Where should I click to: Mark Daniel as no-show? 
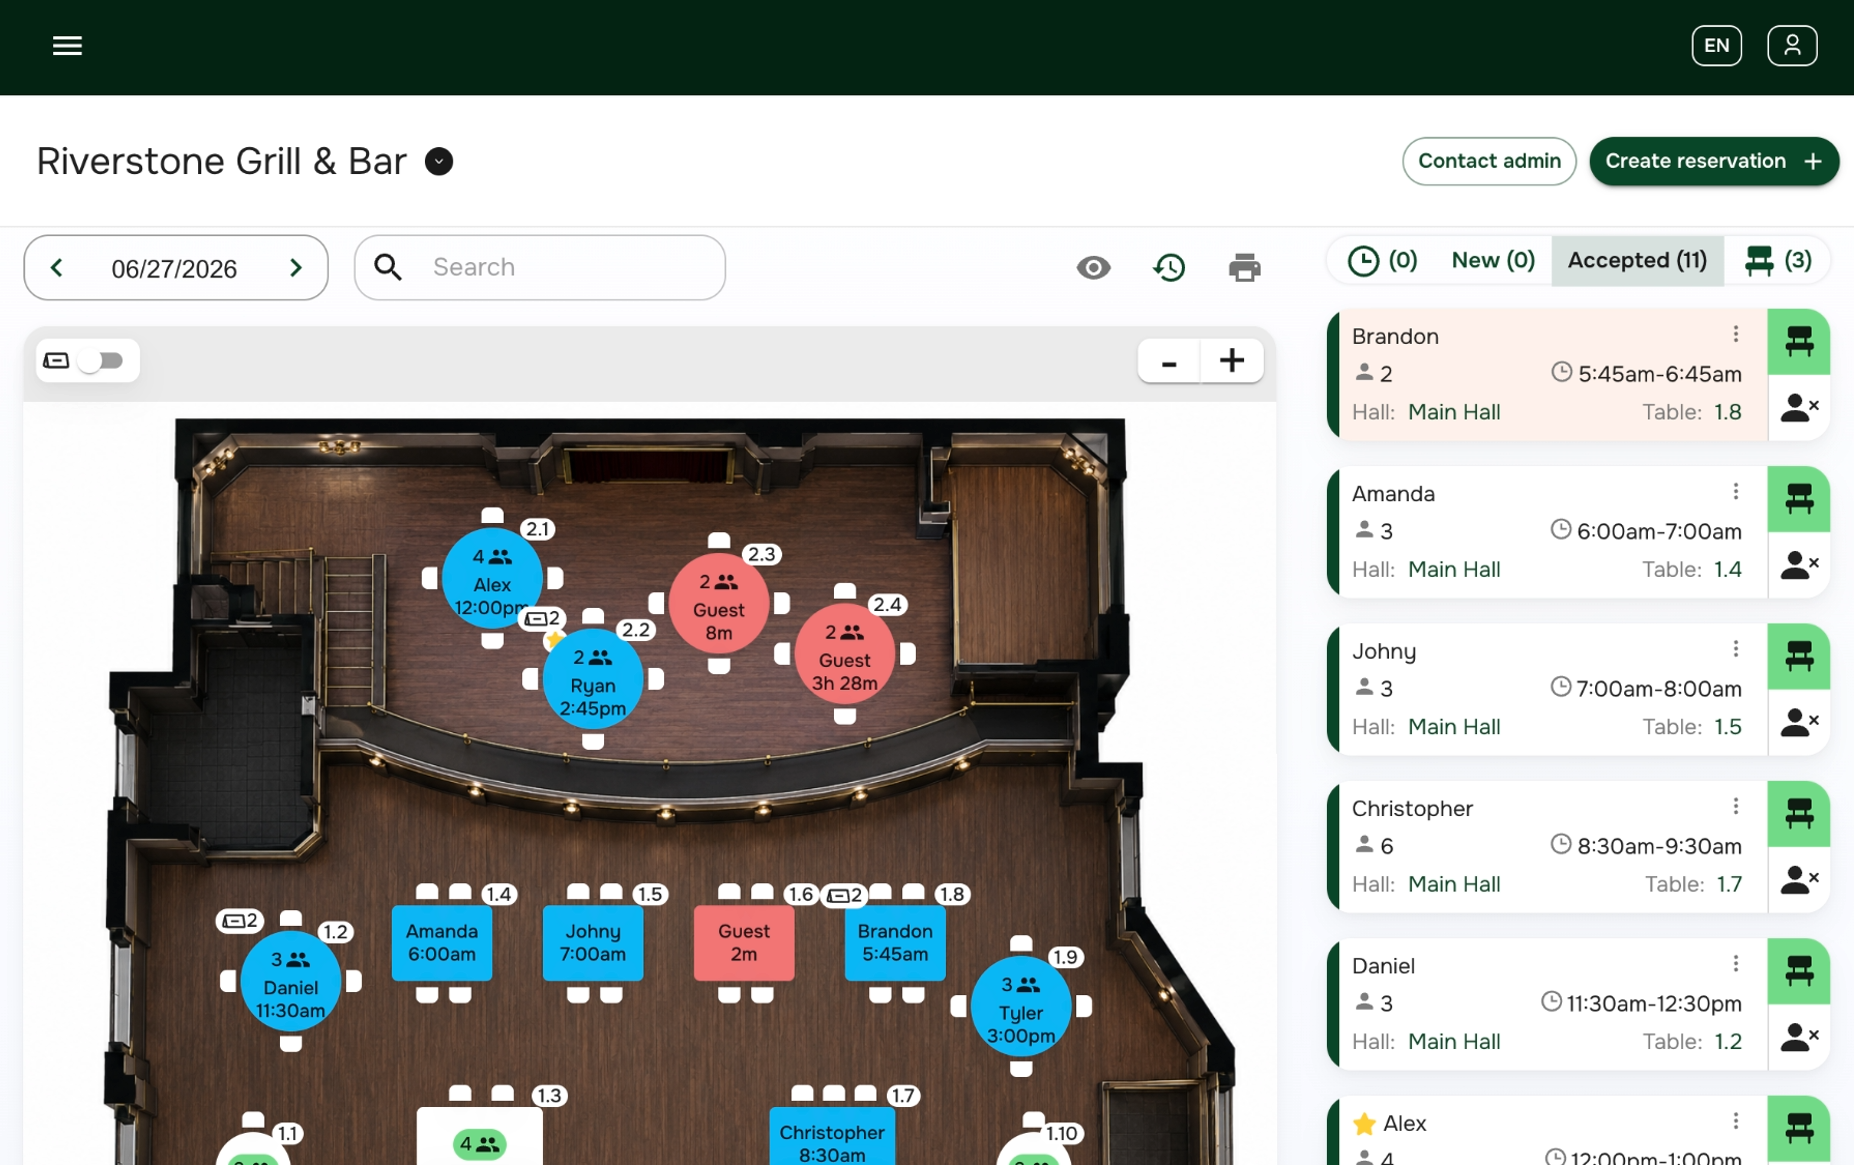coord(1798,1037)
